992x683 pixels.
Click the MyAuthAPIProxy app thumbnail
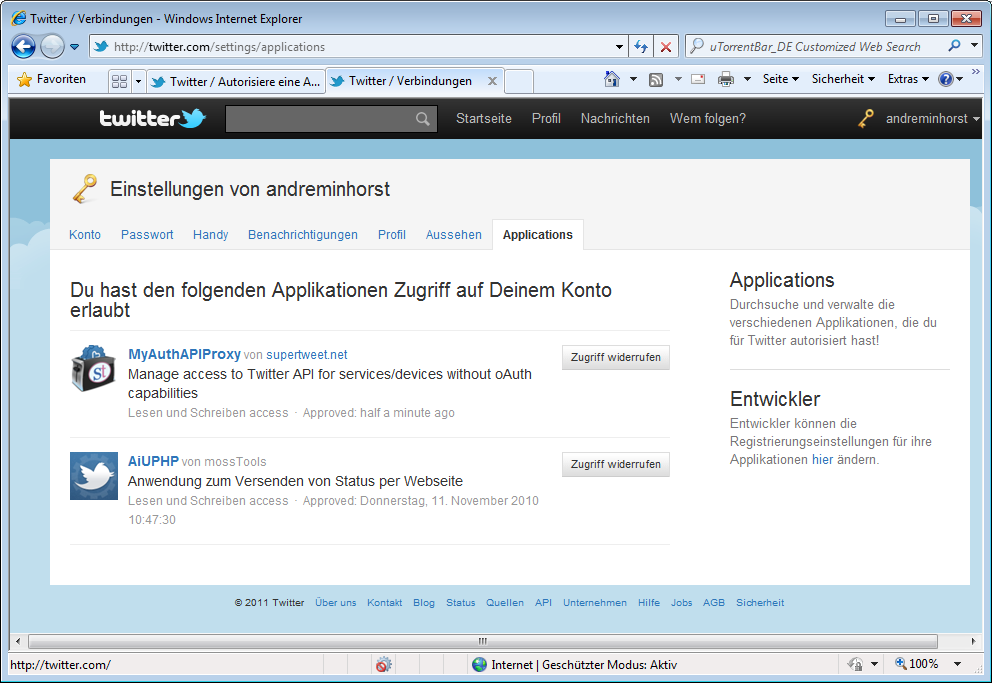(x=93, y=368)
